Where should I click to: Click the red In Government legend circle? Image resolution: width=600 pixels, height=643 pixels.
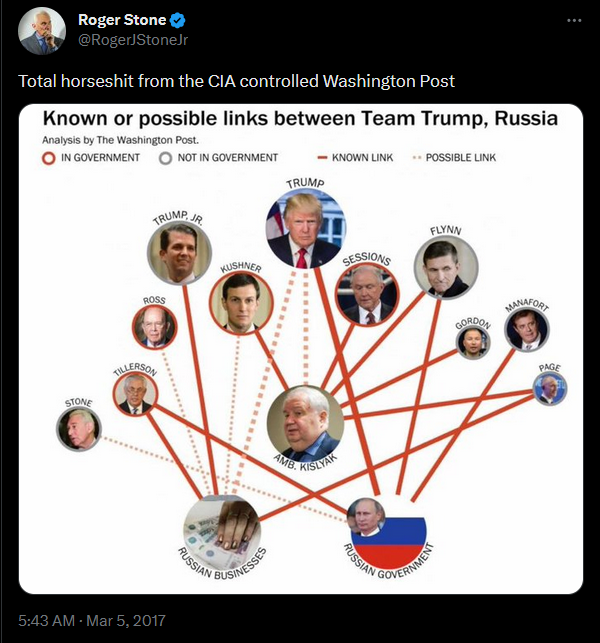48,158
